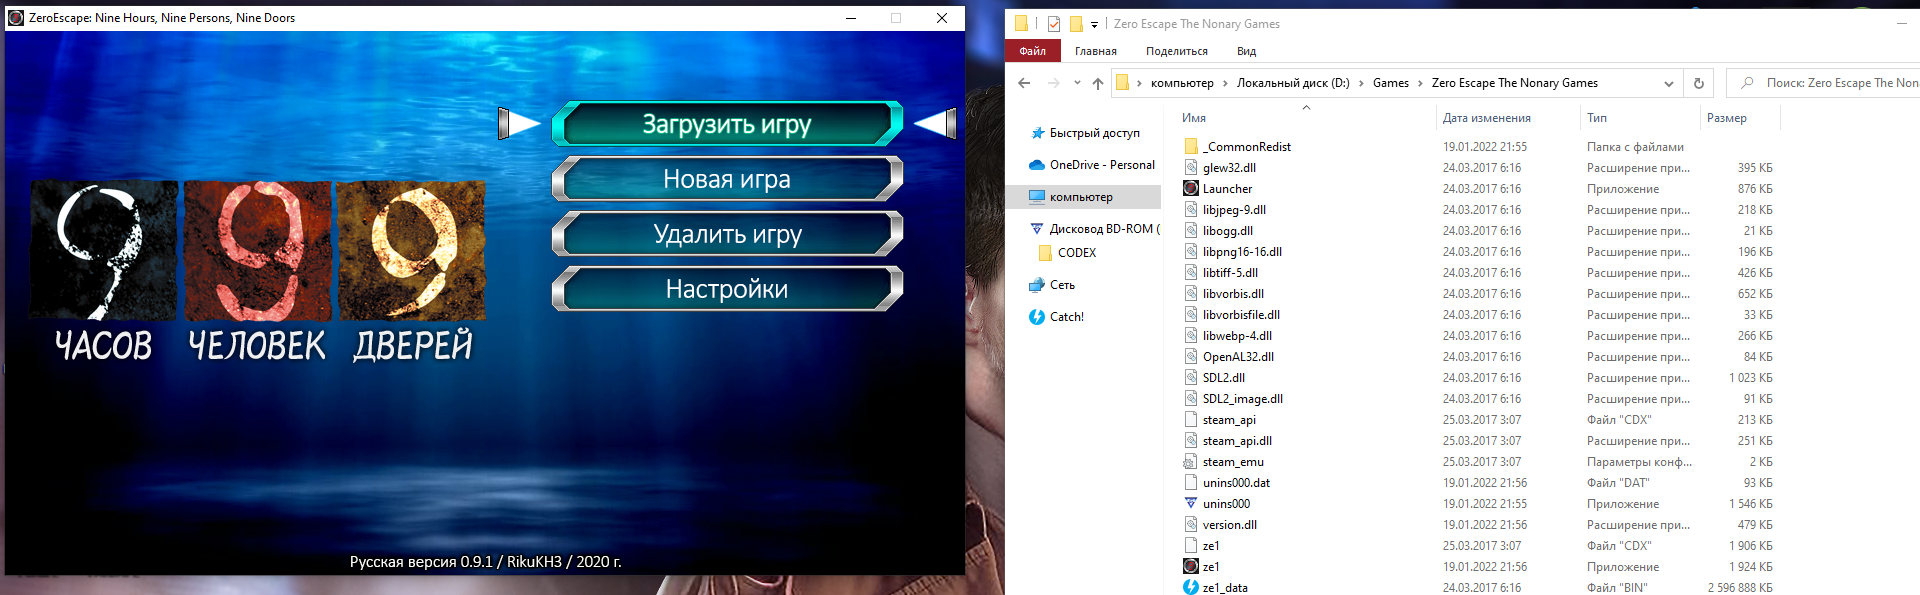Viewport: 1920px width, 595px height.
Task: Select the OpenAL32.dll file icon
Action: (x=1191, y=357)
